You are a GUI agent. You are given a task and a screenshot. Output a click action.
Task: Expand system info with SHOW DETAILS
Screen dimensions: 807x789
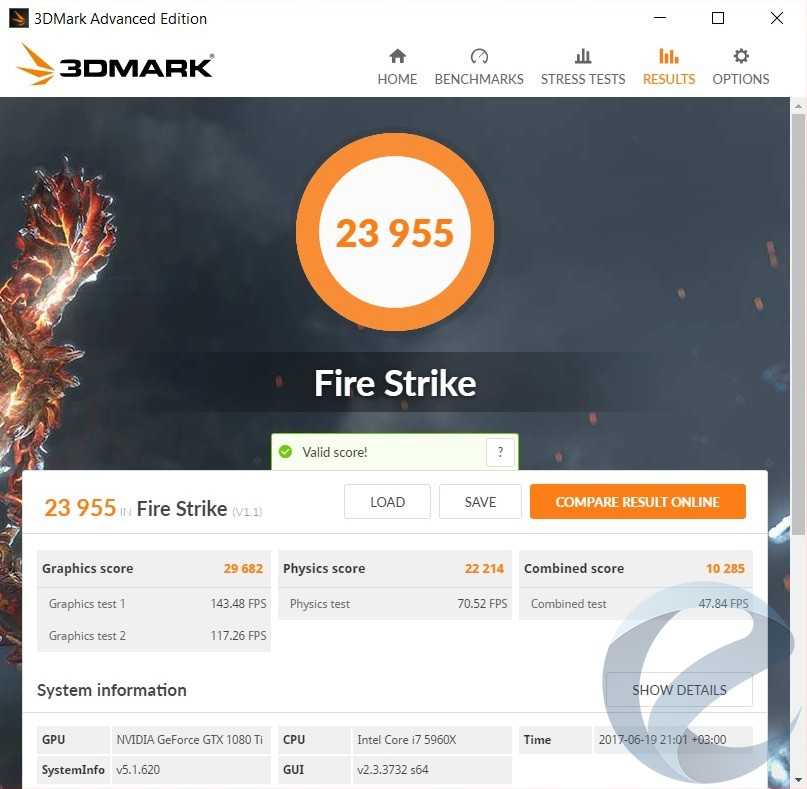coord(679,690)
